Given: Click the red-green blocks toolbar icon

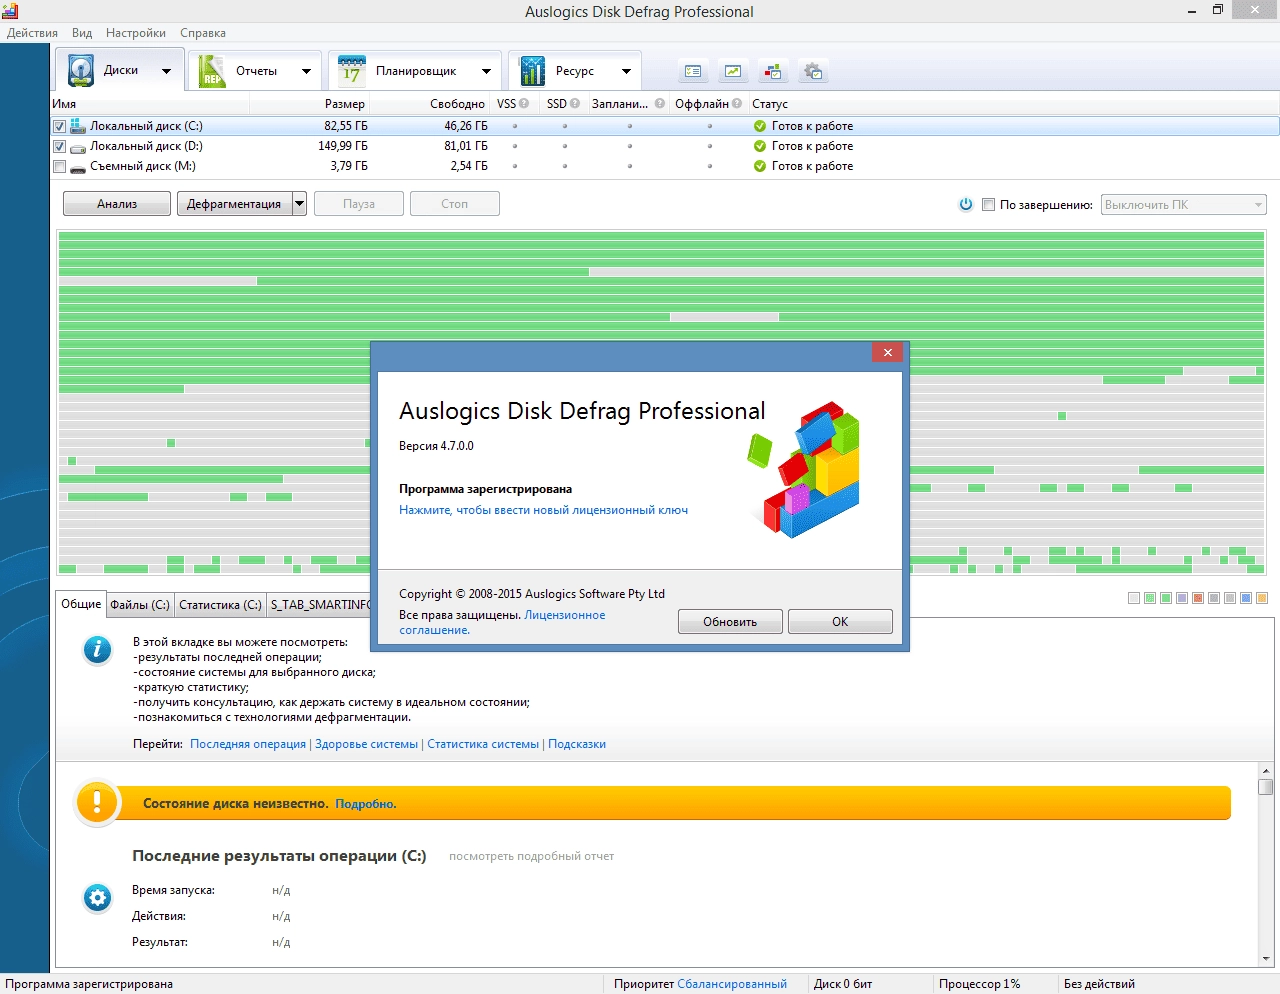Looking at the screenshot, I should [x=773, y=71].
